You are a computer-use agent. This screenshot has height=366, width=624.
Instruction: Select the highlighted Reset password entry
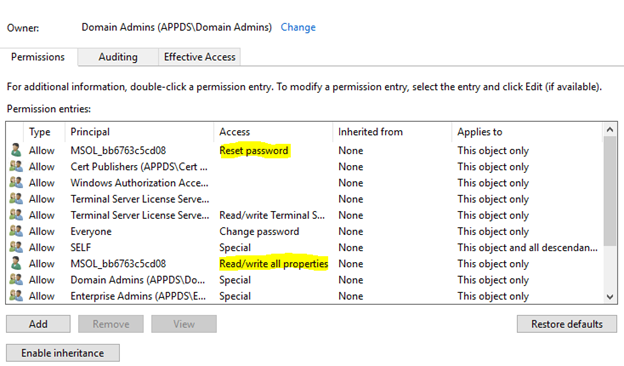254,150
